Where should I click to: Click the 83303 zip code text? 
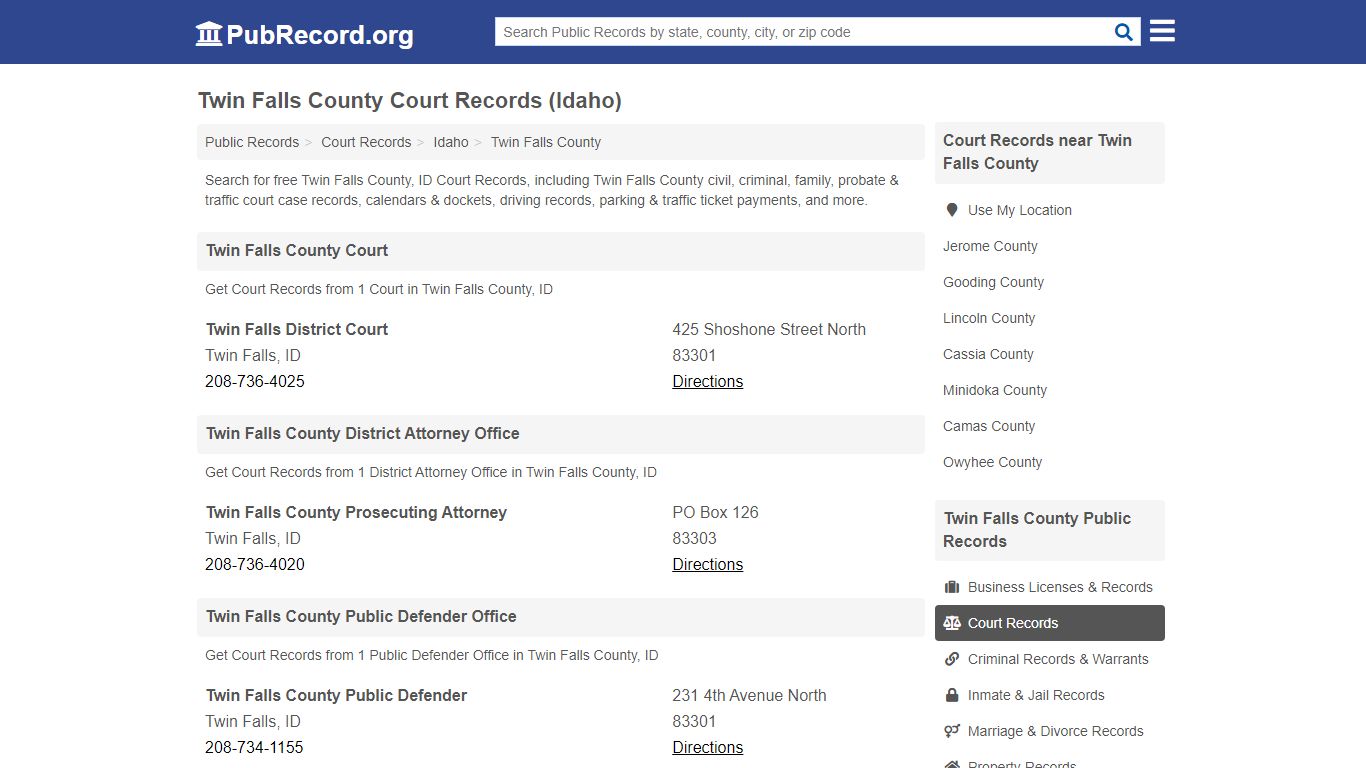click(x=695, y=538)
